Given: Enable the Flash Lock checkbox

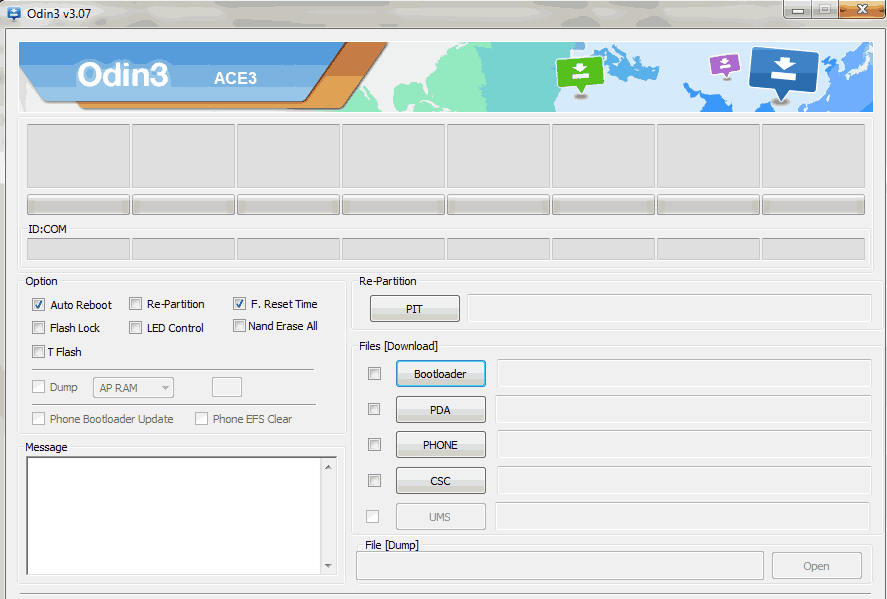Looking at the screenshot, I should point(38,327).
